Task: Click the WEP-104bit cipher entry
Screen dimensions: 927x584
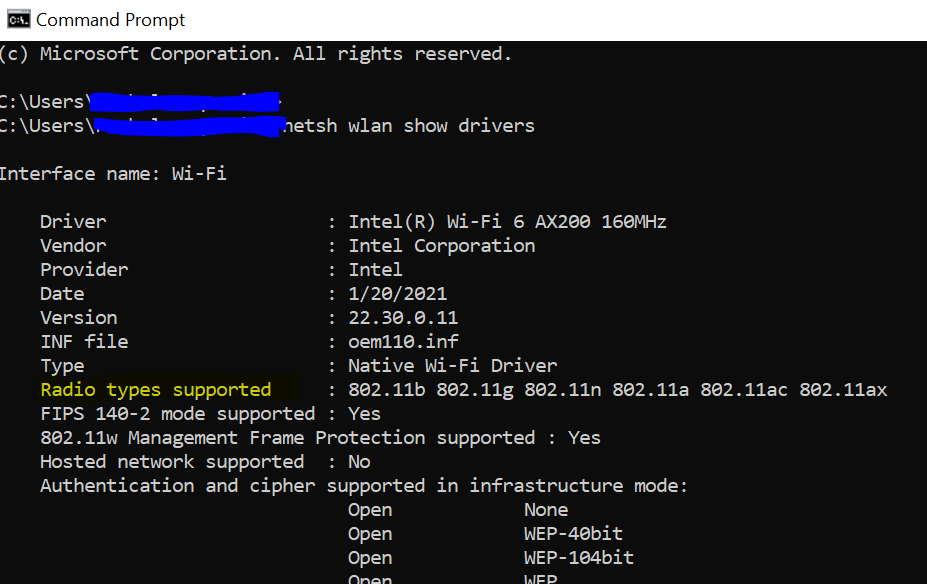Action: pyautogui.click(x=578, y=557)
